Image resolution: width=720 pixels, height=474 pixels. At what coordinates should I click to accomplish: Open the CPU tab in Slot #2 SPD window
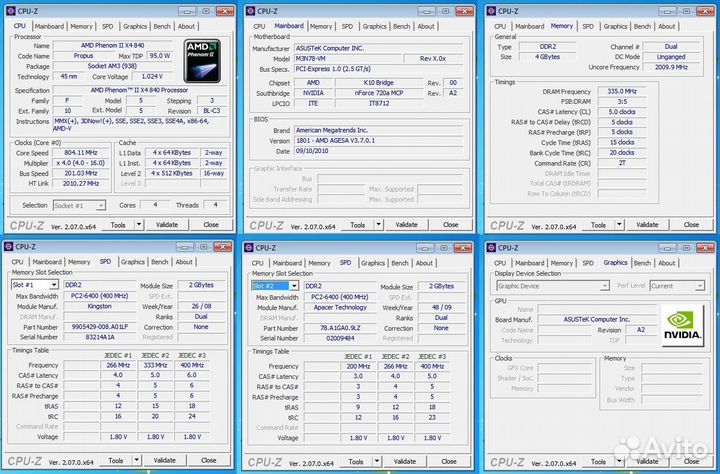coord(258,263)
